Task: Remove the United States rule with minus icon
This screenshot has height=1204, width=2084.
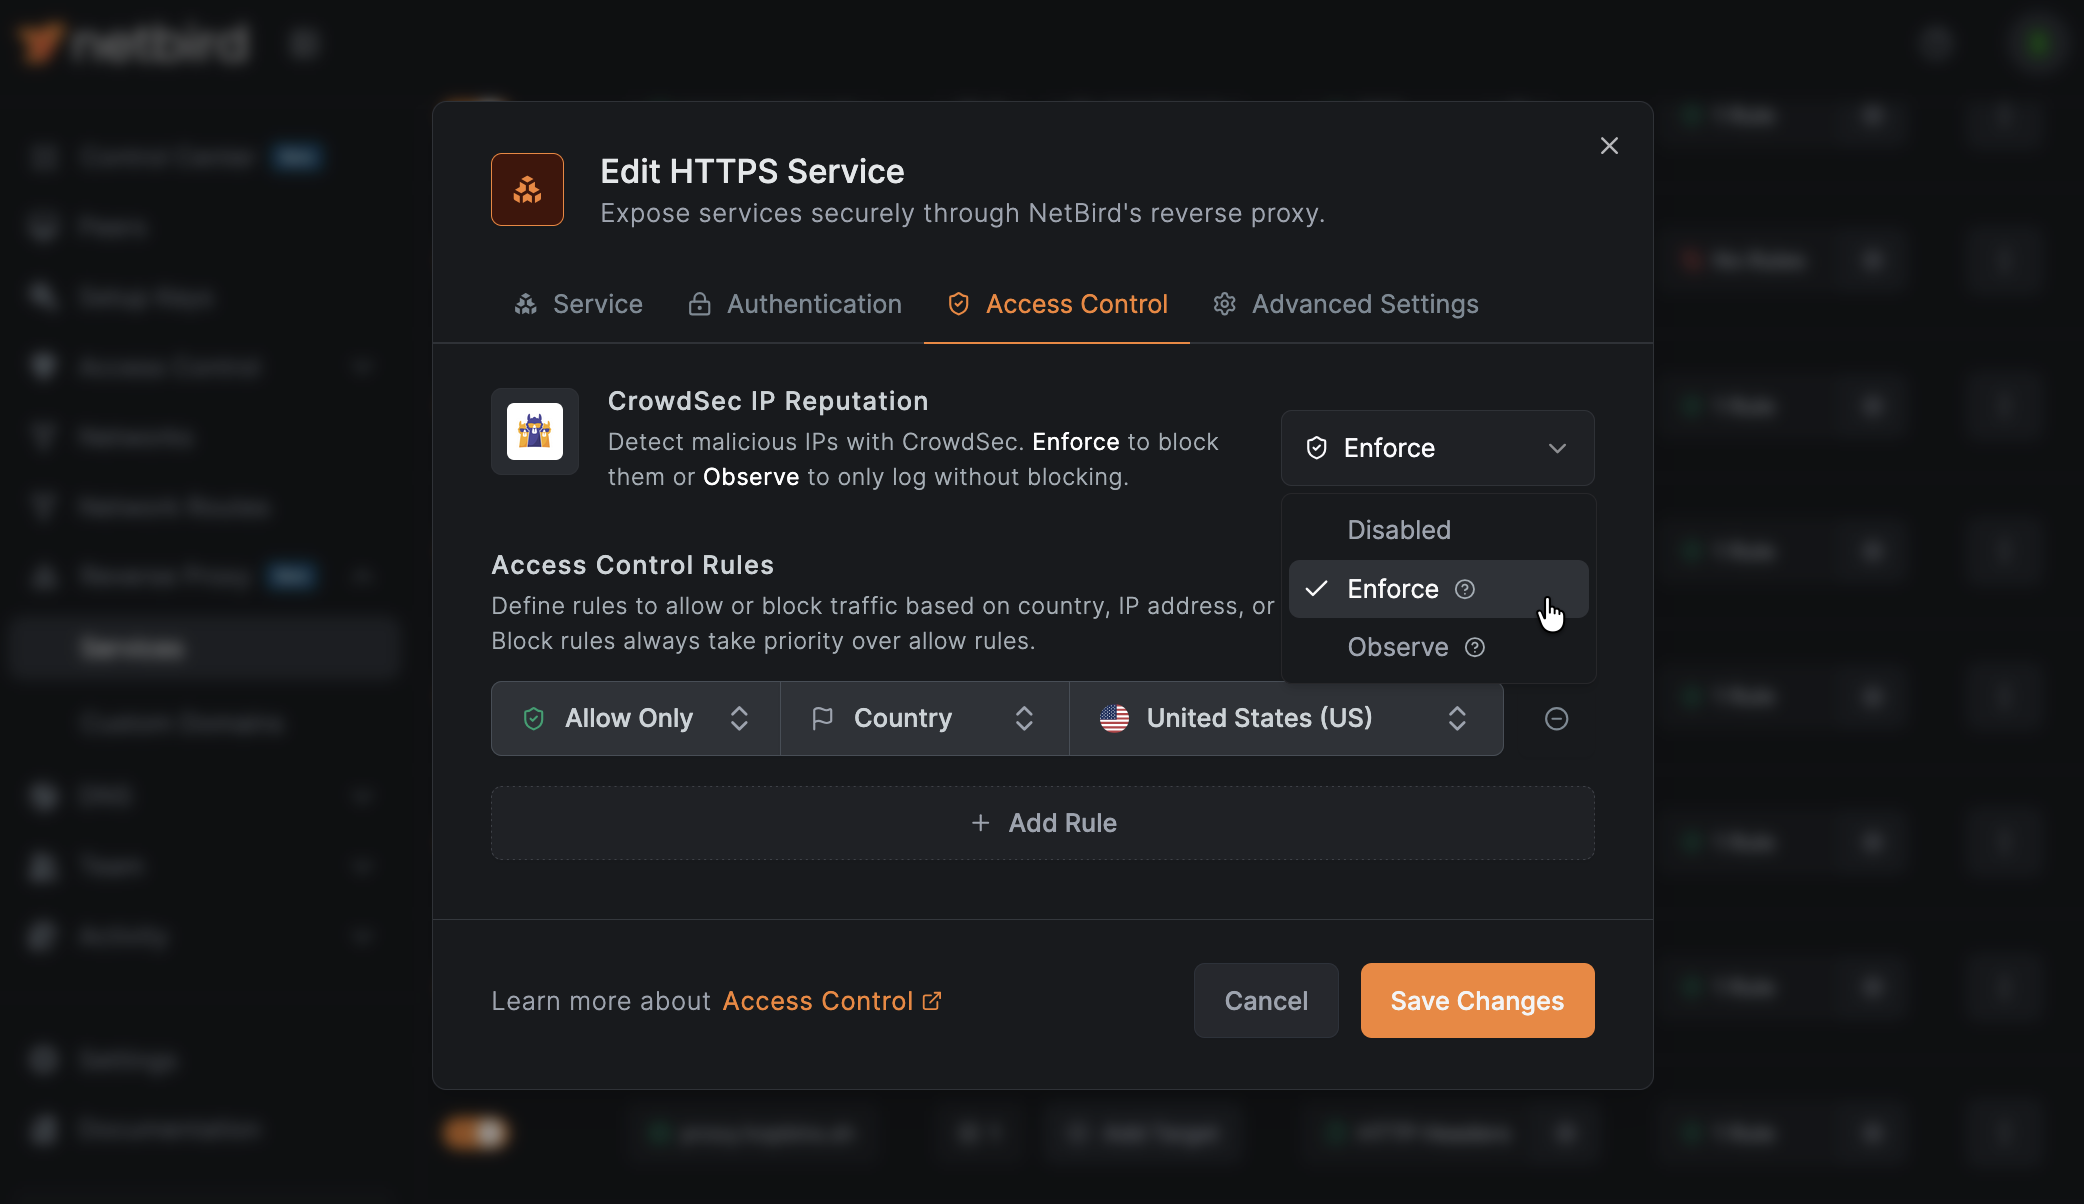Action: (x=1556, y=718)
